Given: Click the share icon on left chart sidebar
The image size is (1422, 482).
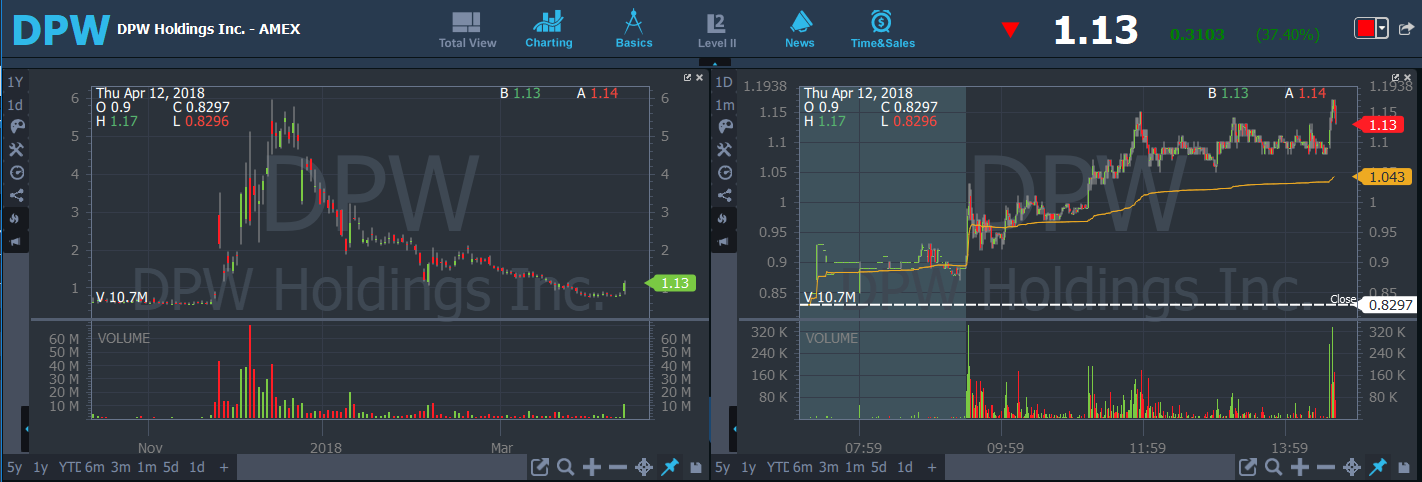Looking at the screenshot, I should coord(16,195).
